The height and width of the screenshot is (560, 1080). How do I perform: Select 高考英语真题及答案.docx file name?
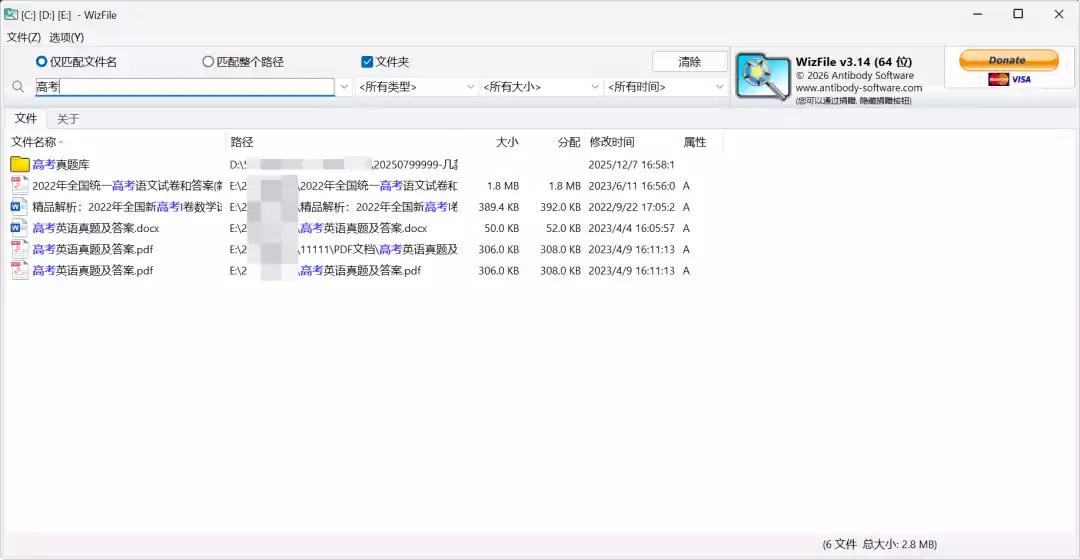click(x=96, y=229)
